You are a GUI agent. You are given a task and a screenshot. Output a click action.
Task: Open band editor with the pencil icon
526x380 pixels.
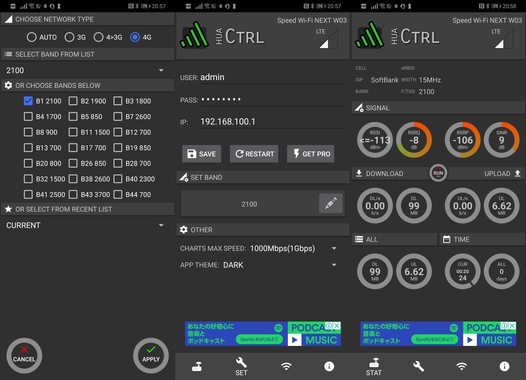(x=331, y=203)
